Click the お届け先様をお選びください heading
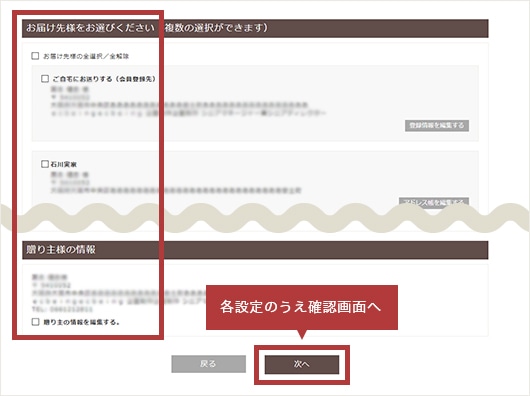Image resolution: width=530 pixels, height=396 pixels. click(255, 28)
